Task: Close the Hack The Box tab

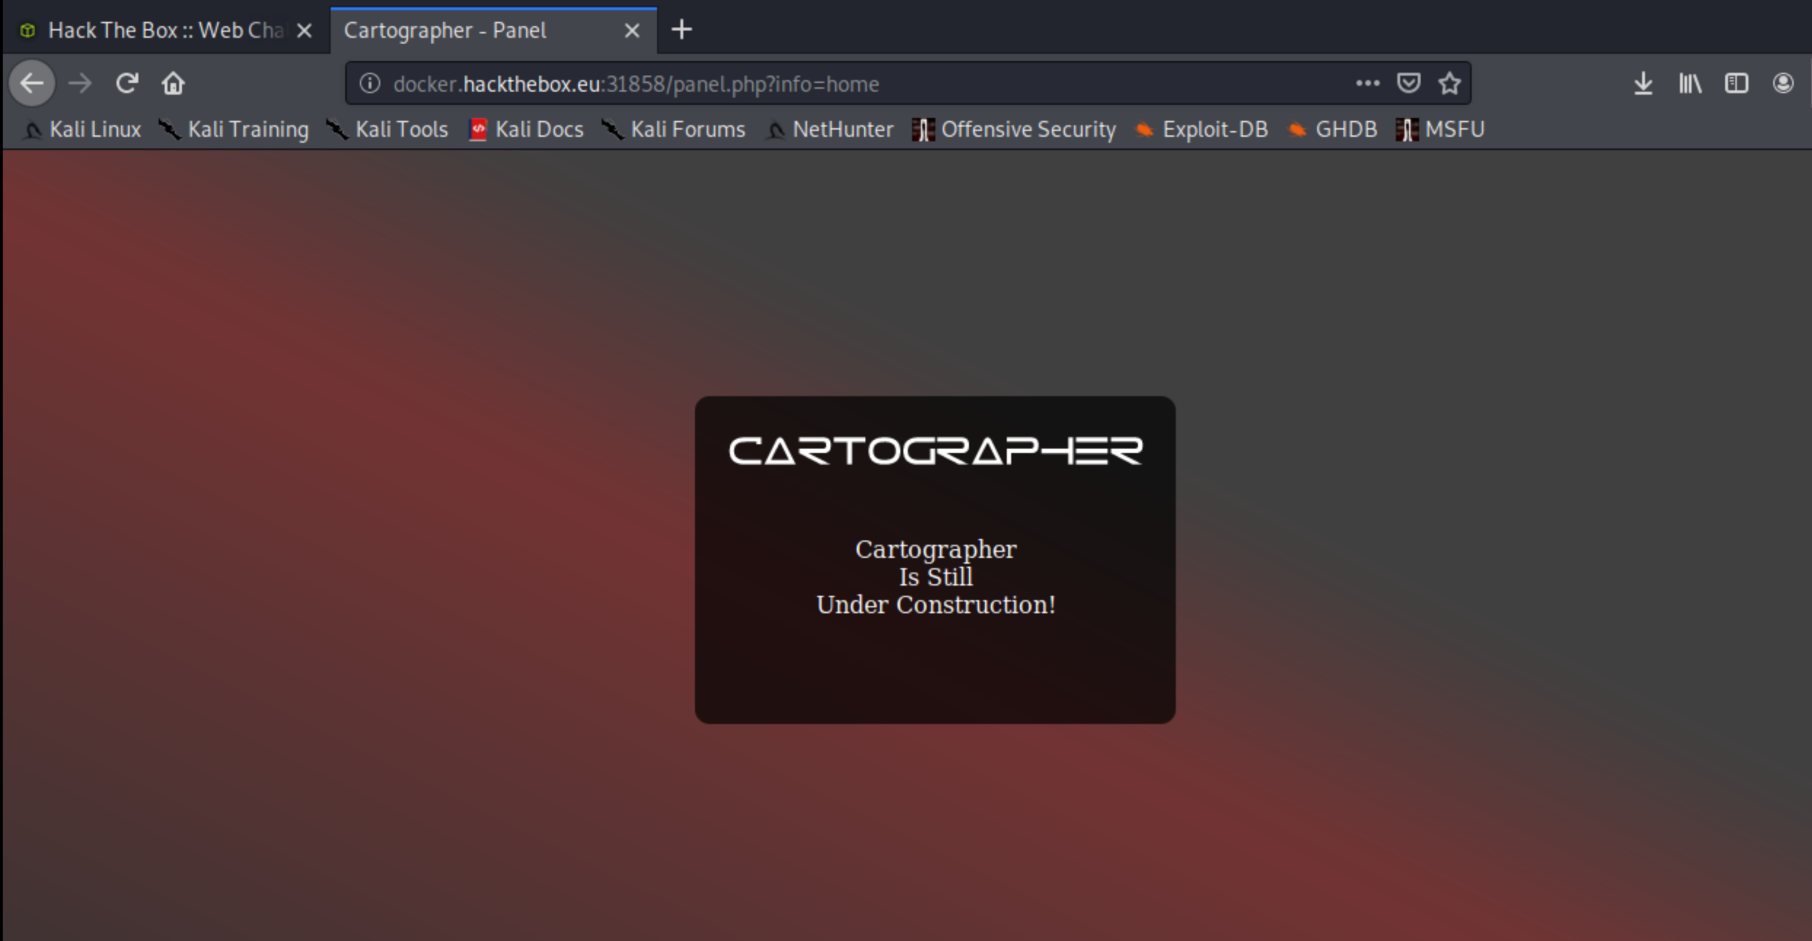Action: point(305,30)
